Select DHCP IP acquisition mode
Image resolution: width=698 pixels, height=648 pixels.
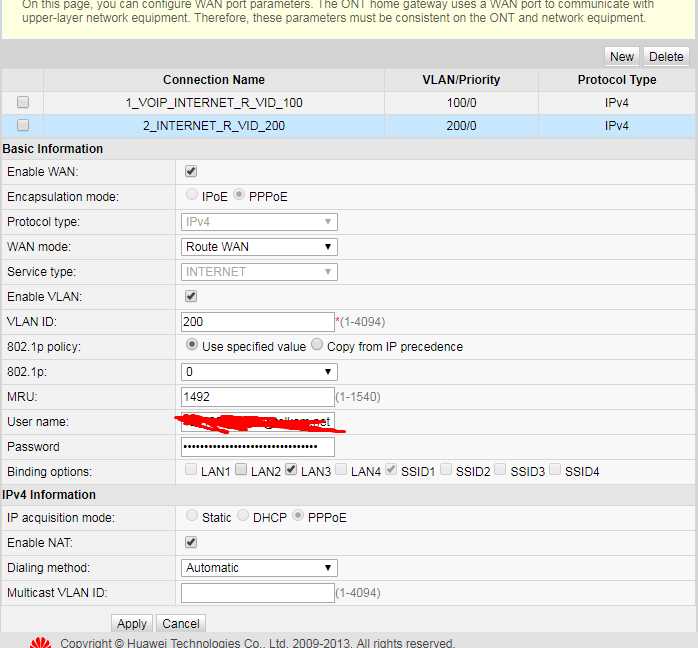coord(243,515)
